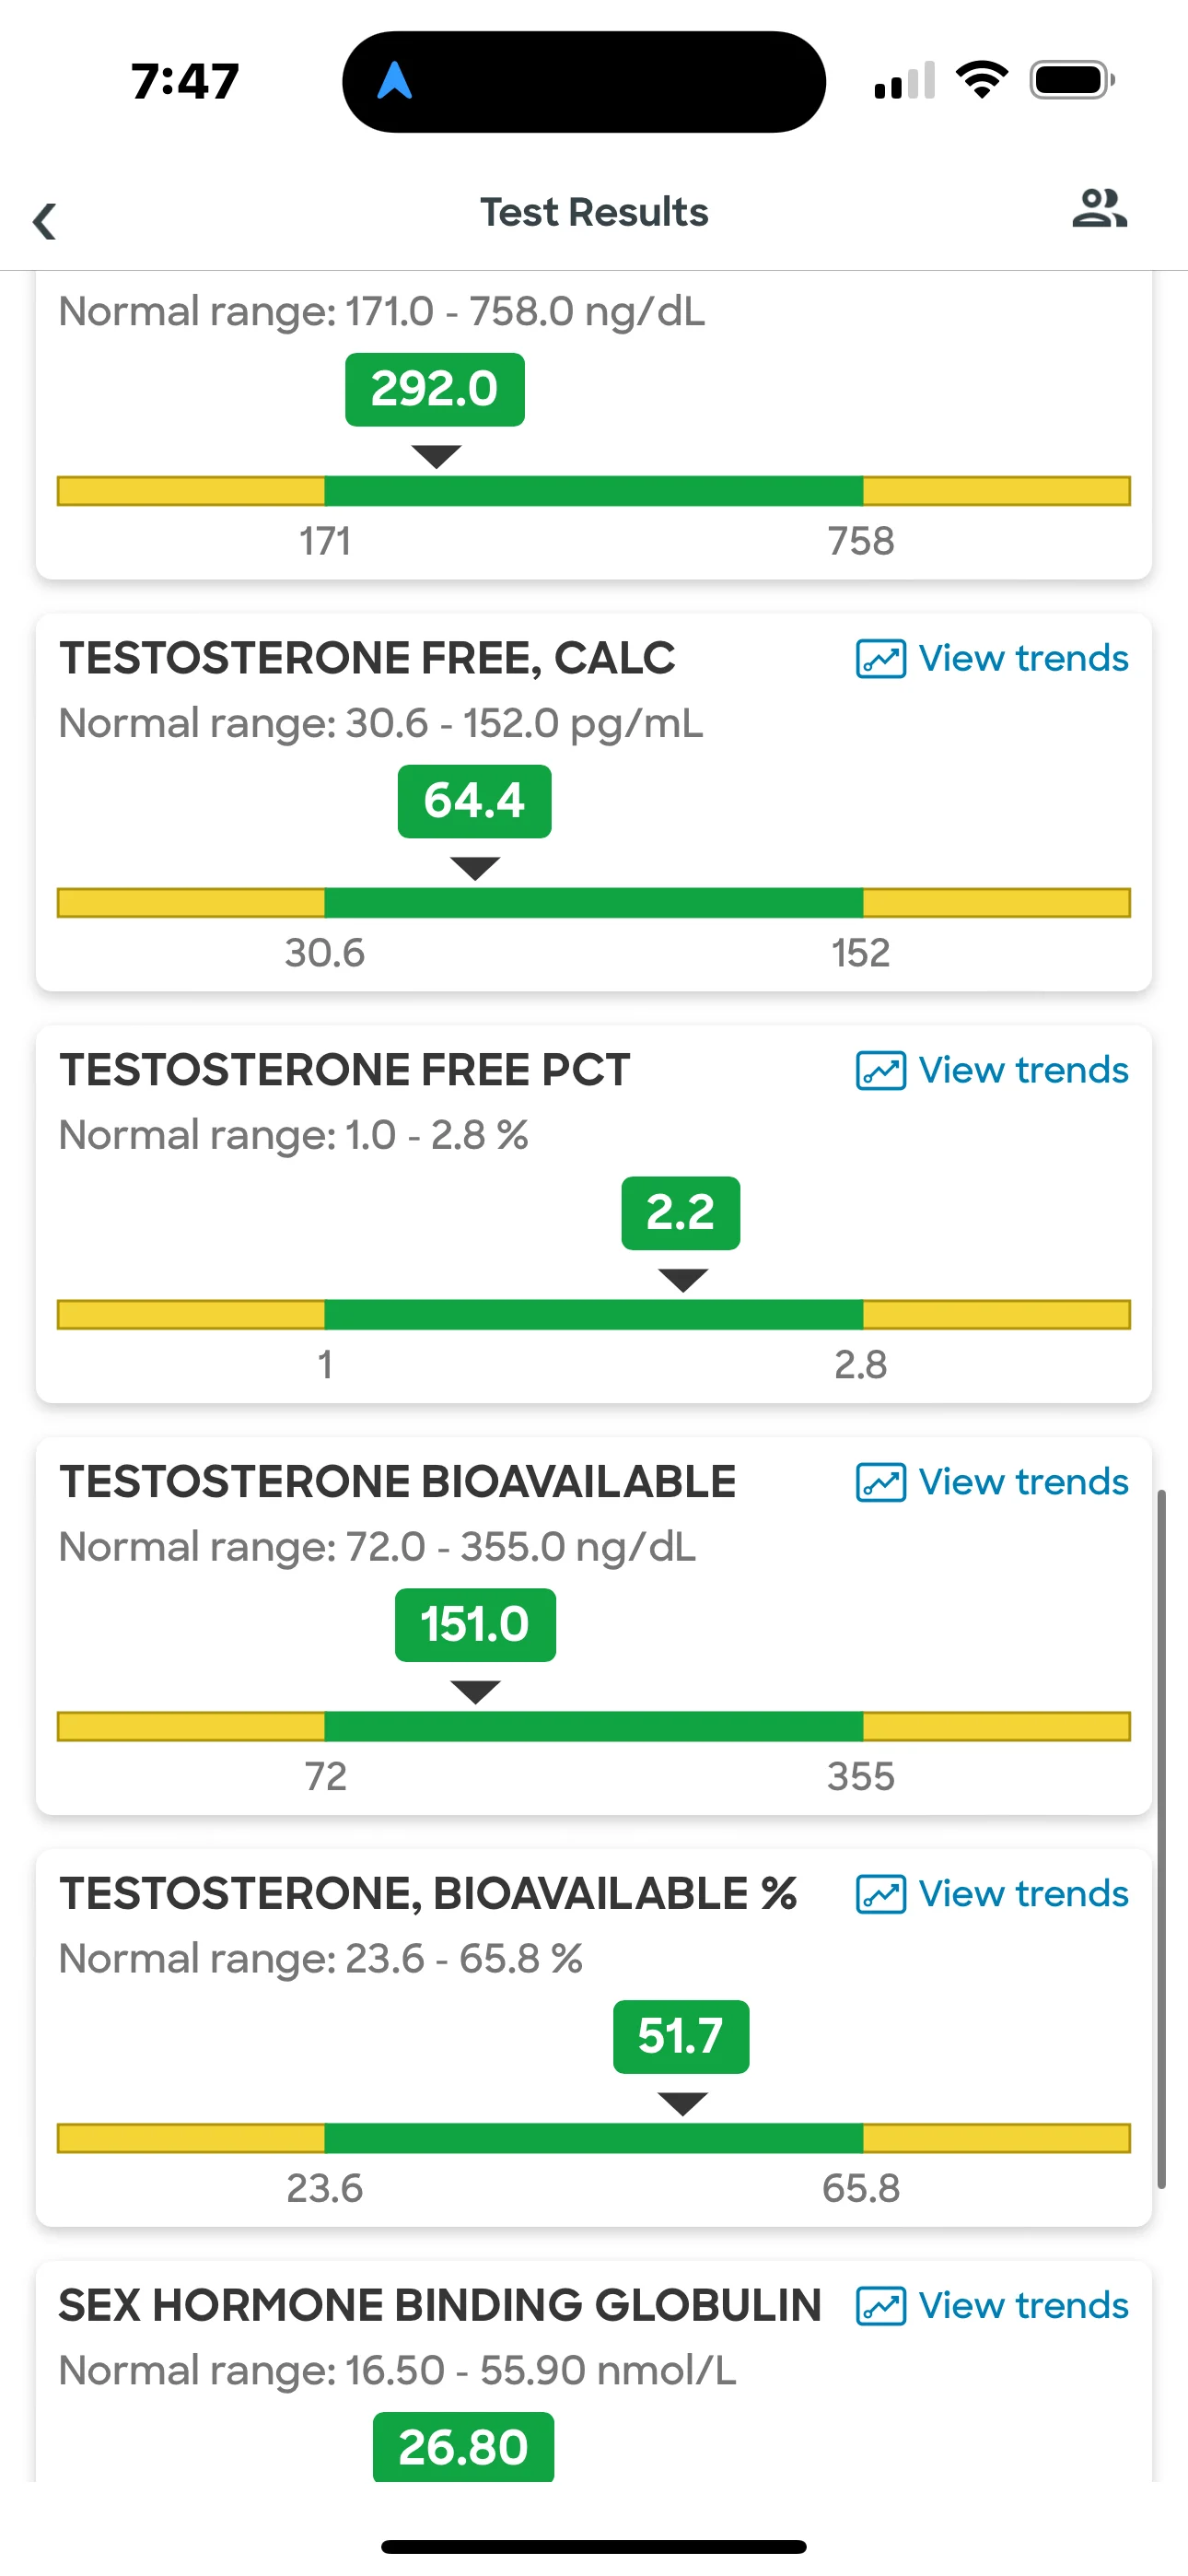Viewport: 1188px width, 2576px height.
Task: Select the 292.0 result value badge
Action: [435, 389]
